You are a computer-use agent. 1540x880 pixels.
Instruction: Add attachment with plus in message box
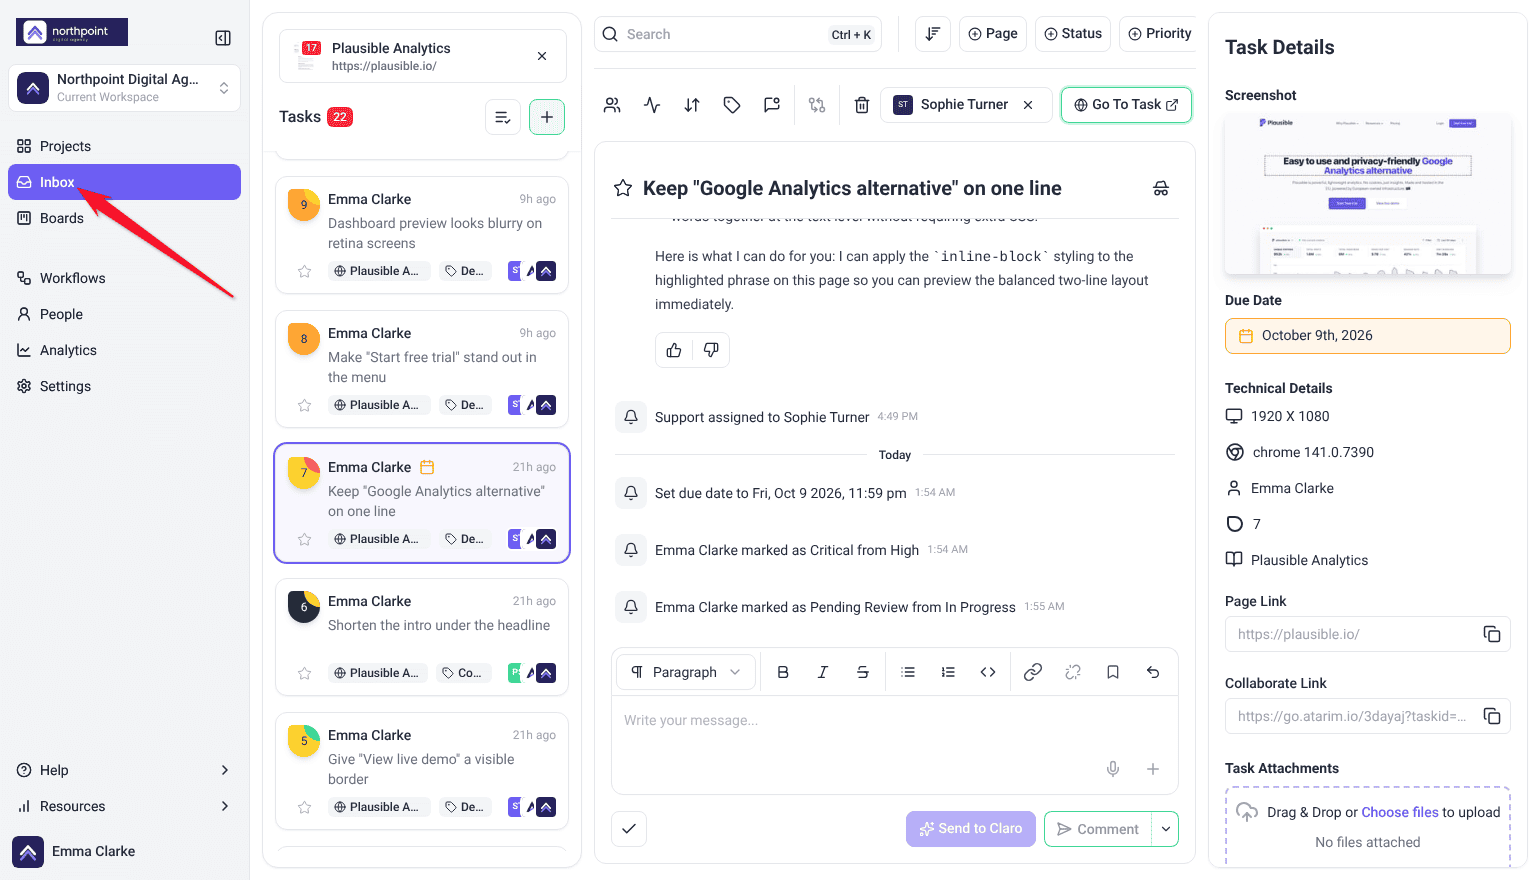point(1153,769)
